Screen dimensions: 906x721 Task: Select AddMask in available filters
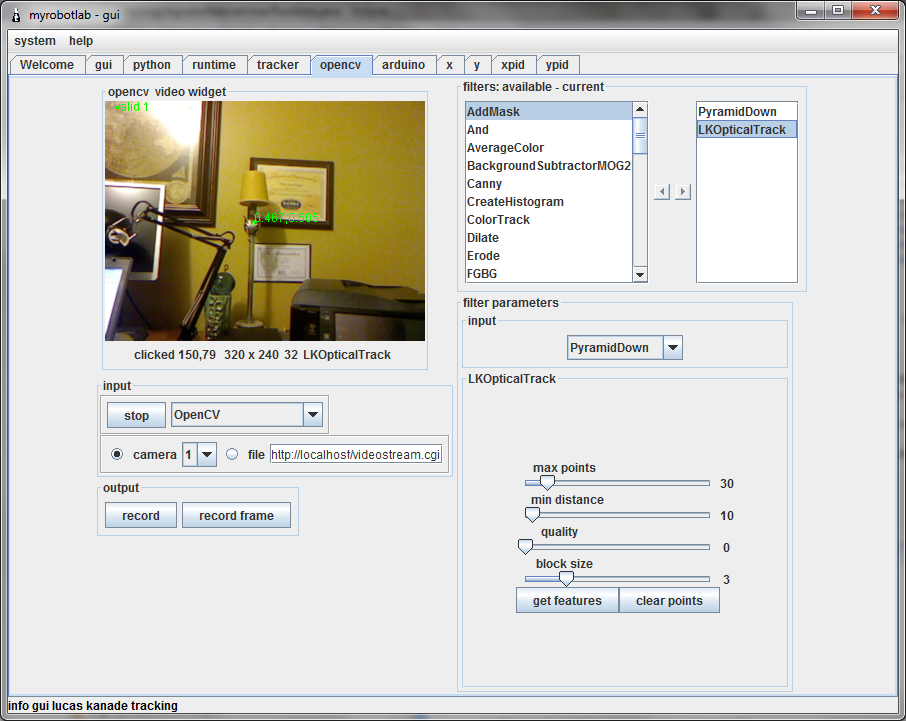tap(548, 112)
